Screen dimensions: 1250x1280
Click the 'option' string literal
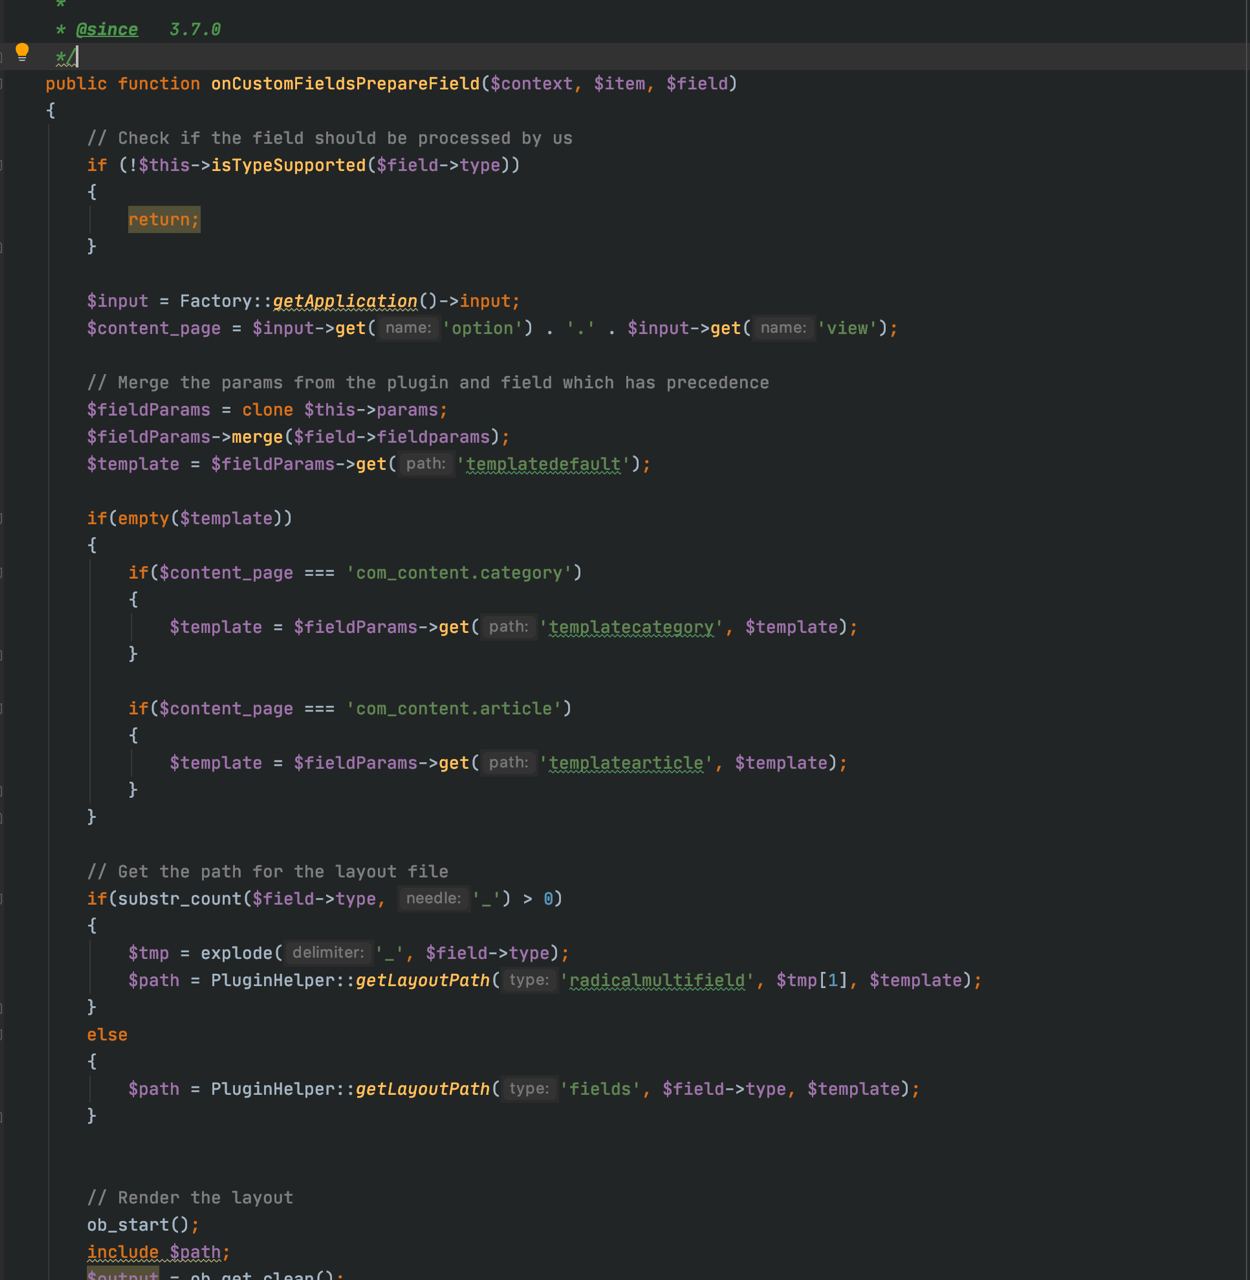tap(483, 328)
